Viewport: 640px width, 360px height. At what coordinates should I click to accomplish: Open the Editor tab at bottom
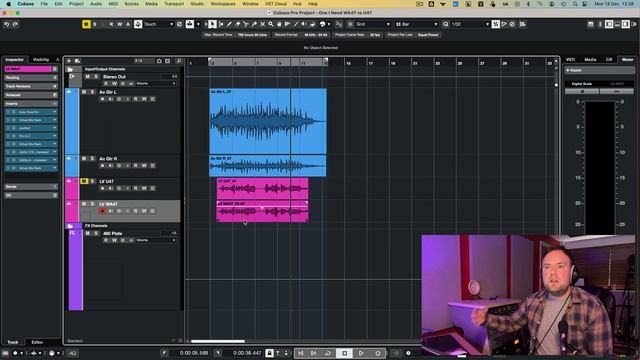click(x=37, y=342)
